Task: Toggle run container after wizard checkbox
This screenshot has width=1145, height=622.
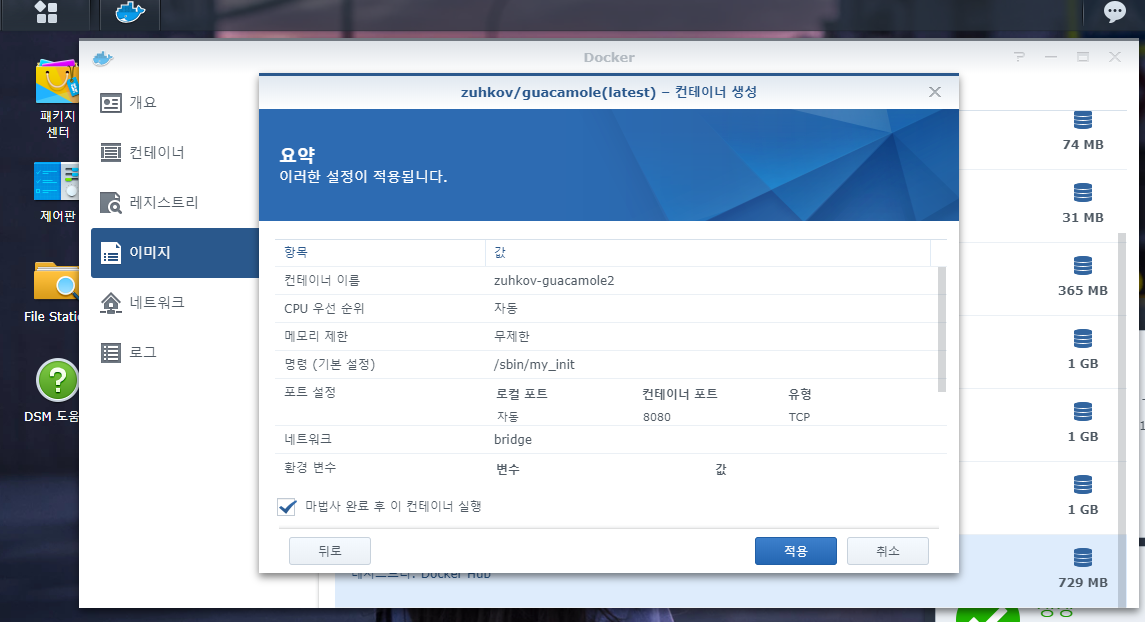Action: click(x=286, y=507)
